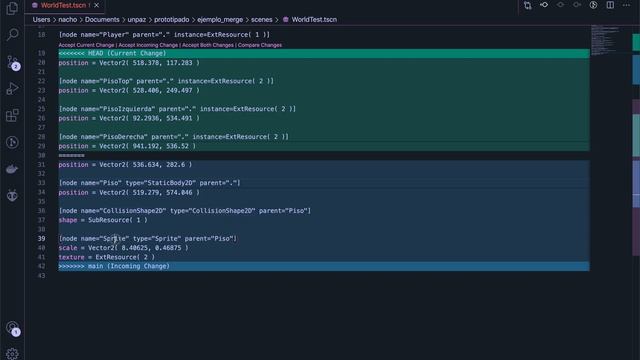This screenshot has height=360, width=640.
Task: Click the Users breadcrumb segment
Action: pyautogui.click(x=41, y=20)
